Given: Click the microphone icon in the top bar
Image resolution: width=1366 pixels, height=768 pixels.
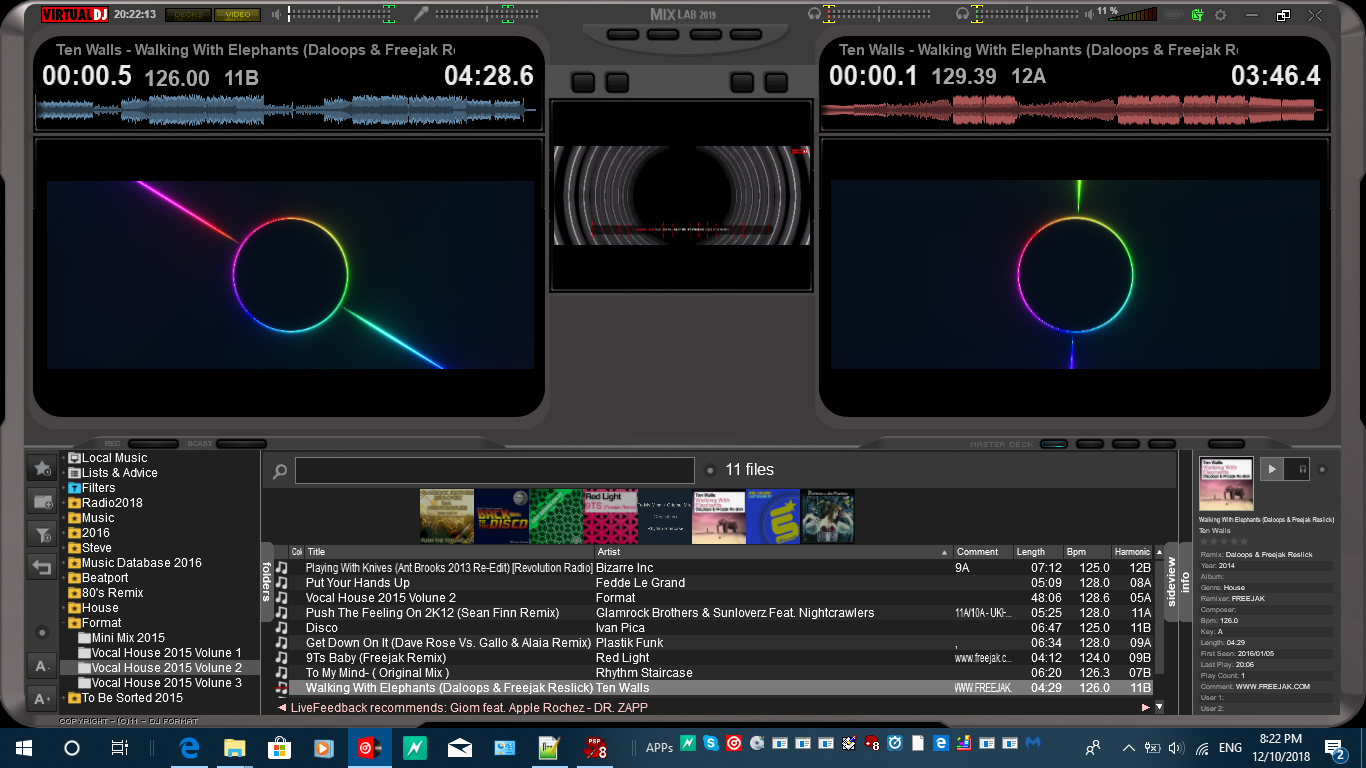Looking at the screenshot, I should 422,14.
